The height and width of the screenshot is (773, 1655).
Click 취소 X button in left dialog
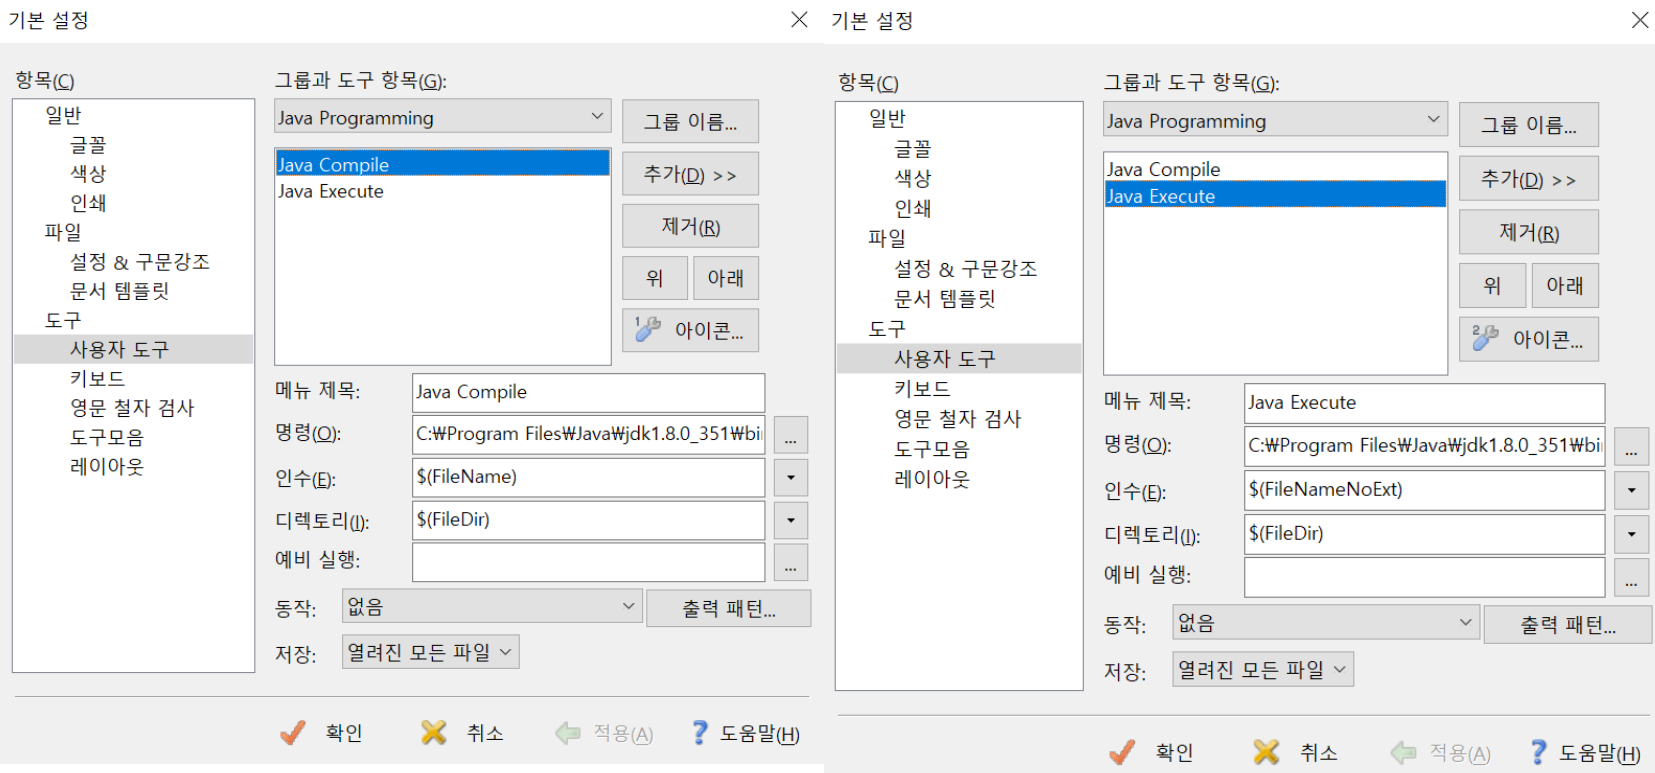pos(462,734)
